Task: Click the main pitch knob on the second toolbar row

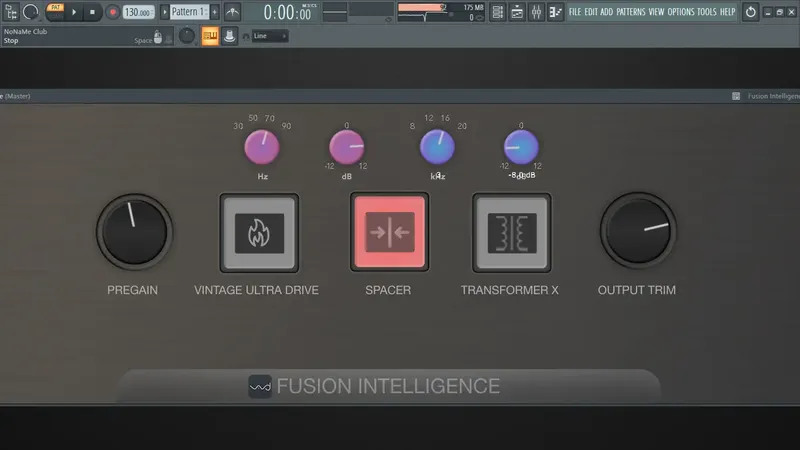Action: point(187,36)
